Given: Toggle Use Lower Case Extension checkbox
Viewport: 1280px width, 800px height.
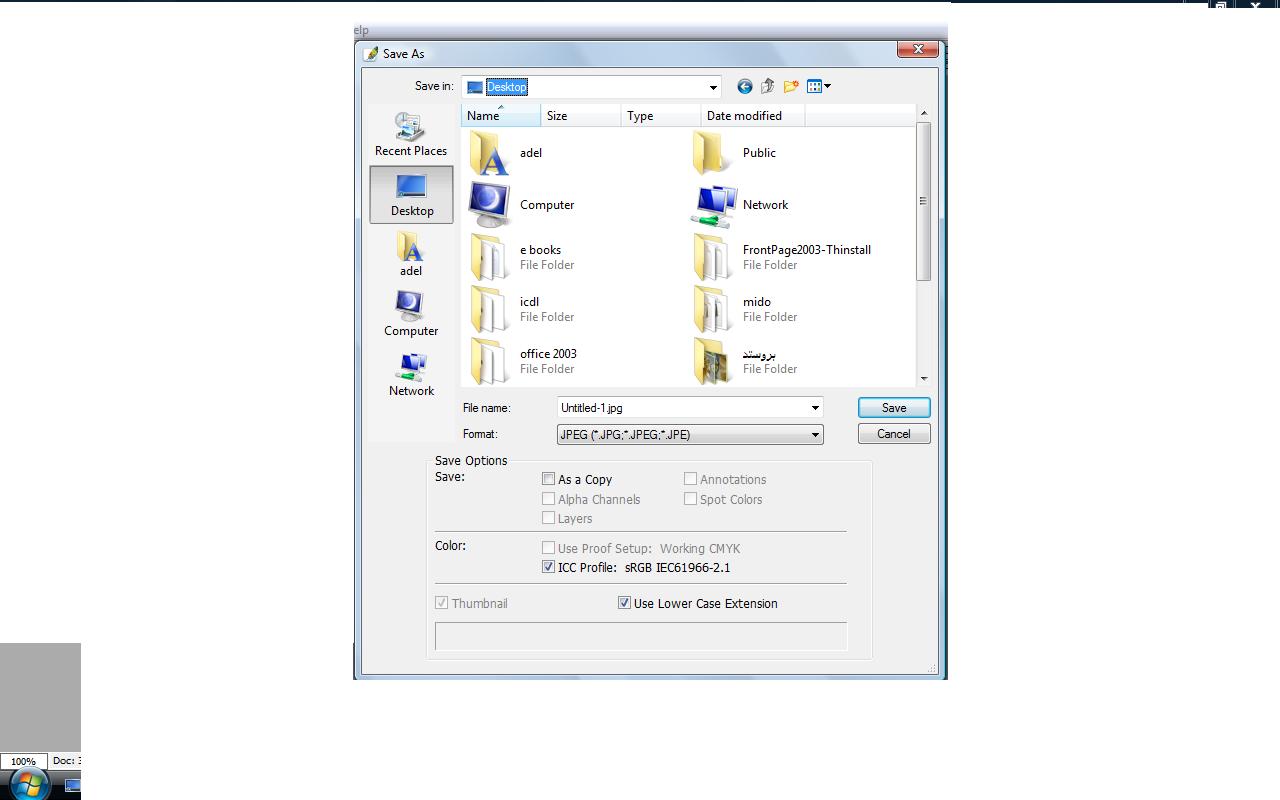Looking at the screenshot, I should click(x=624, y=603).
